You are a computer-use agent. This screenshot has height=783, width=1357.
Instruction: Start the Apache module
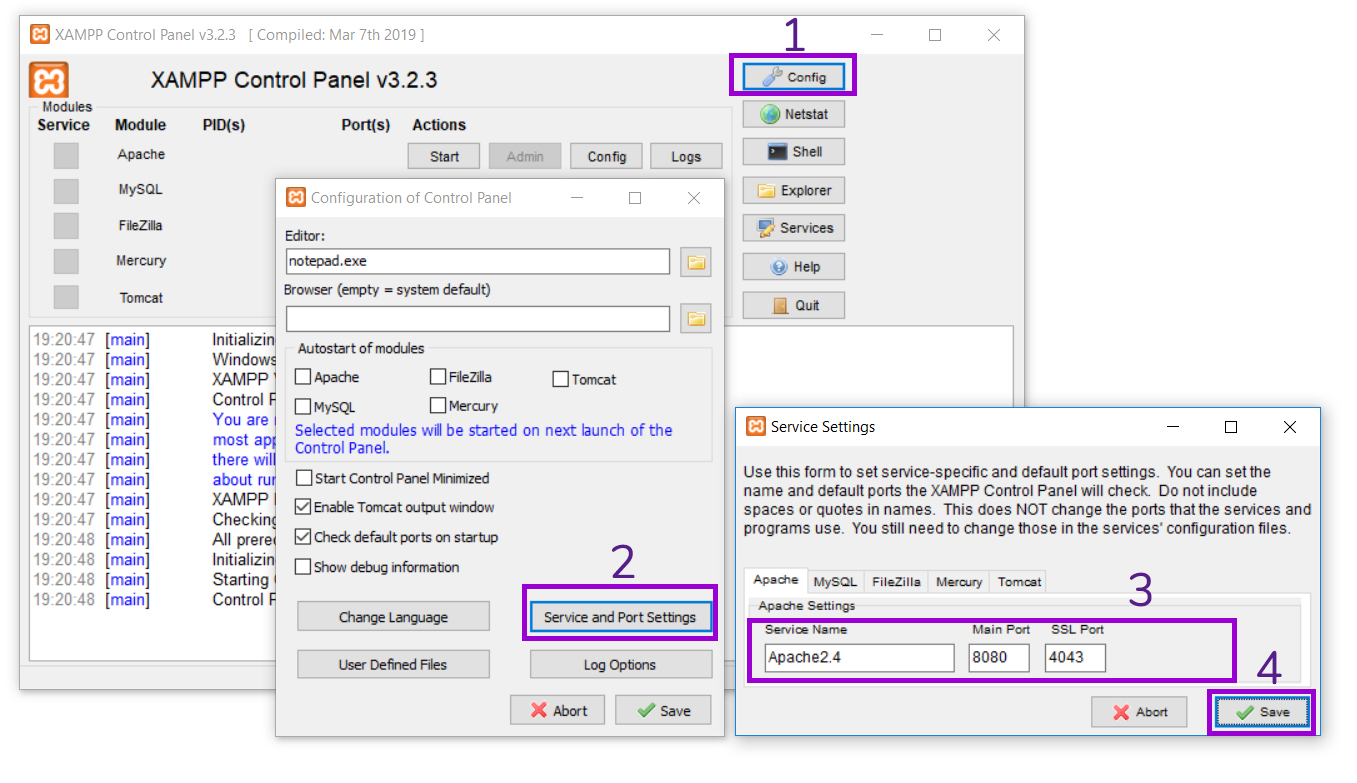pyautogui.click(x=444, y=156)
